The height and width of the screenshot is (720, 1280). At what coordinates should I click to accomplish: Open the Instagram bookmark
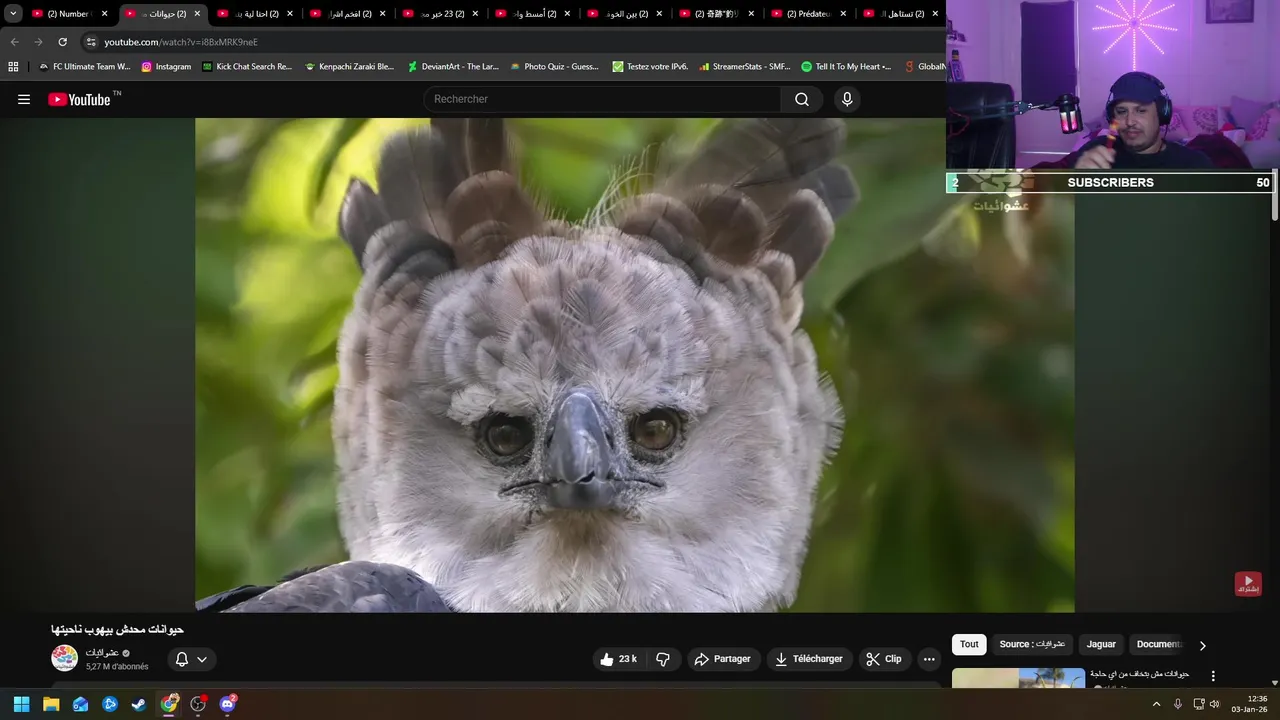pos(166,67)
